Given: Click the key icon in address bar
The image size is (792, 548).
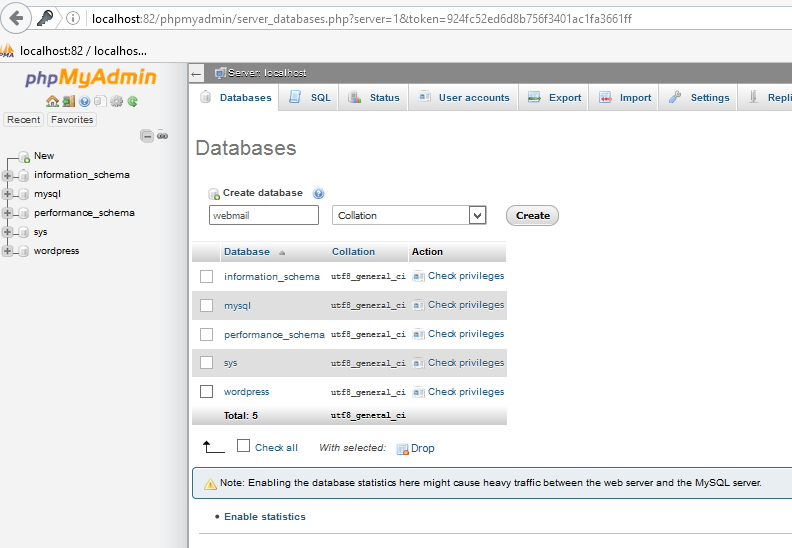Looking at the screenshot, I should (x=44, y=19).
